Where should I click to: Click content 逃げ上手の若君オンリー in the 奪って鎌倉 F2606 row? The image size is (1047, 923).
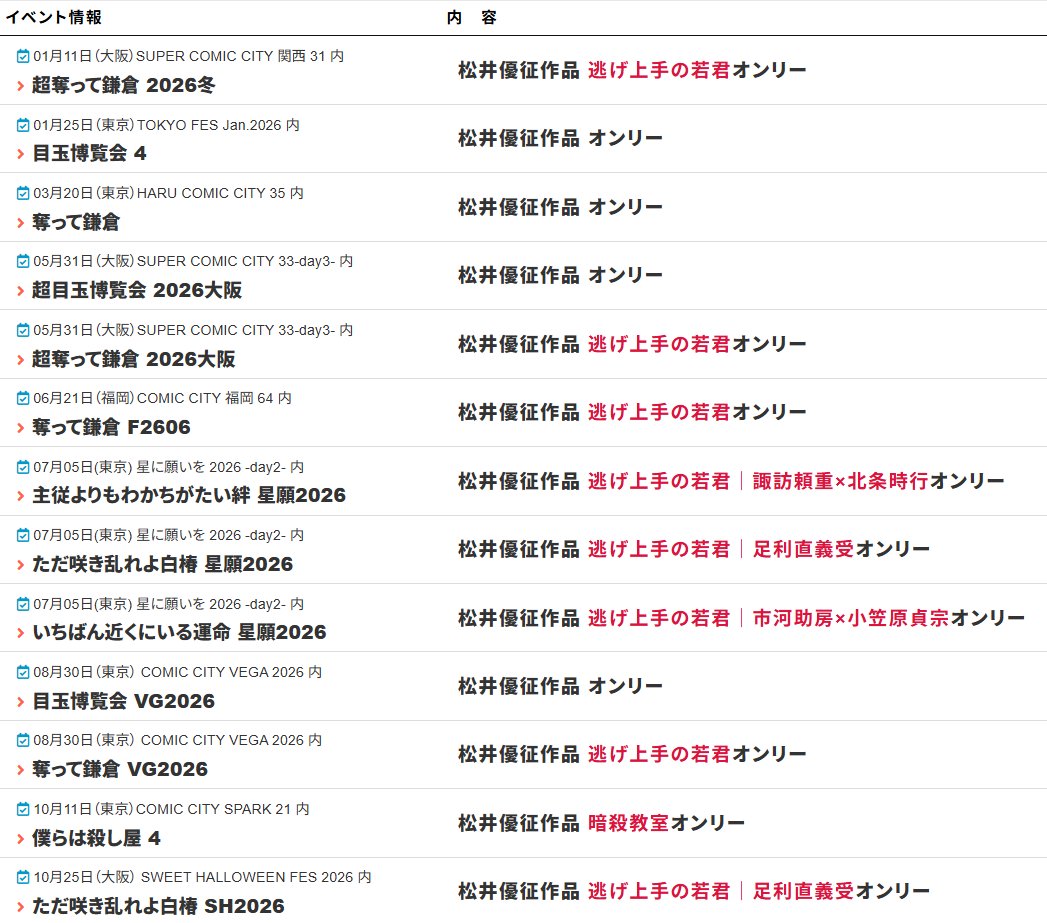click(x=697, y=412)
